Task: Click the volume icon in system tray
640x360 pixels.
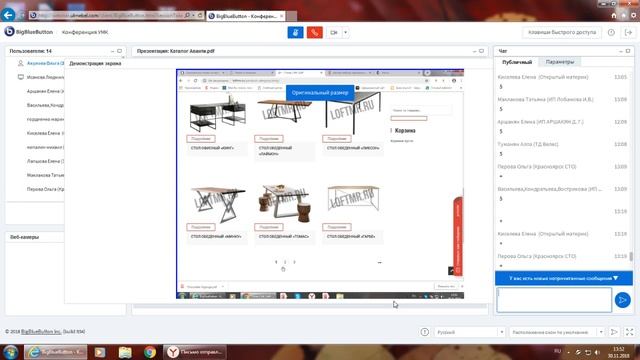Action: (x=597, y=352)
